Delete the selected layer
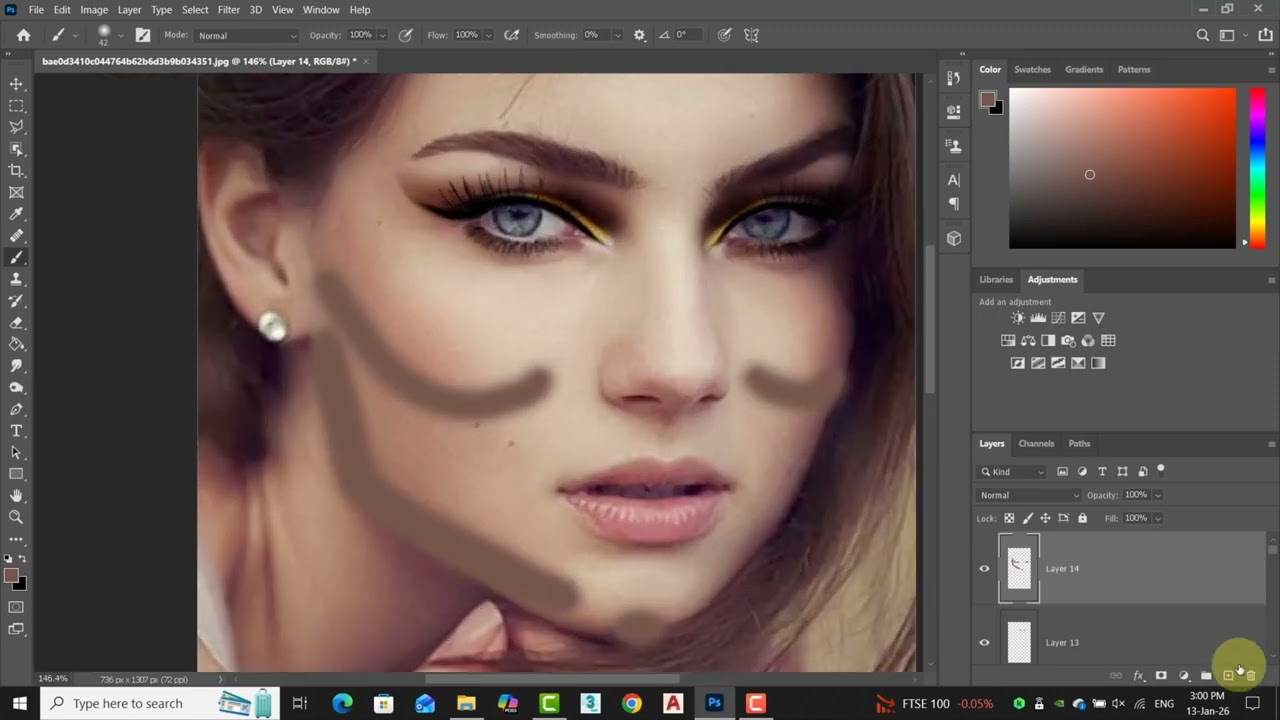1280x720 pixels. (1250, 676)
